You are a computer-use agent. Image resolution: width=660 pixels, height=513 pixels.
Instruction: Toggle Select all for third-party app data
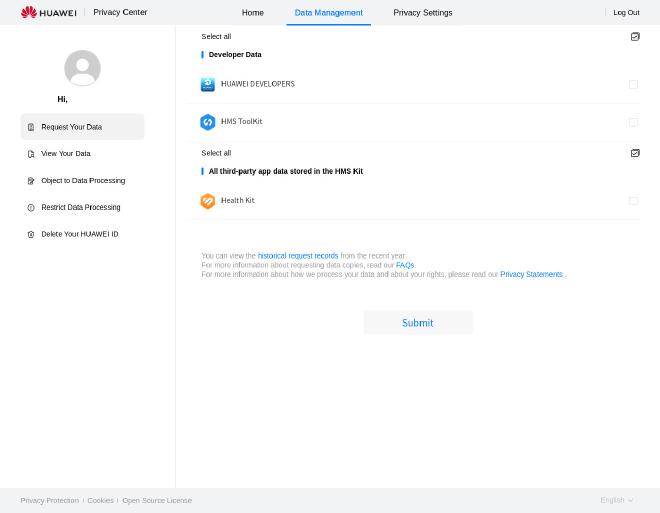tap(635, 153)
